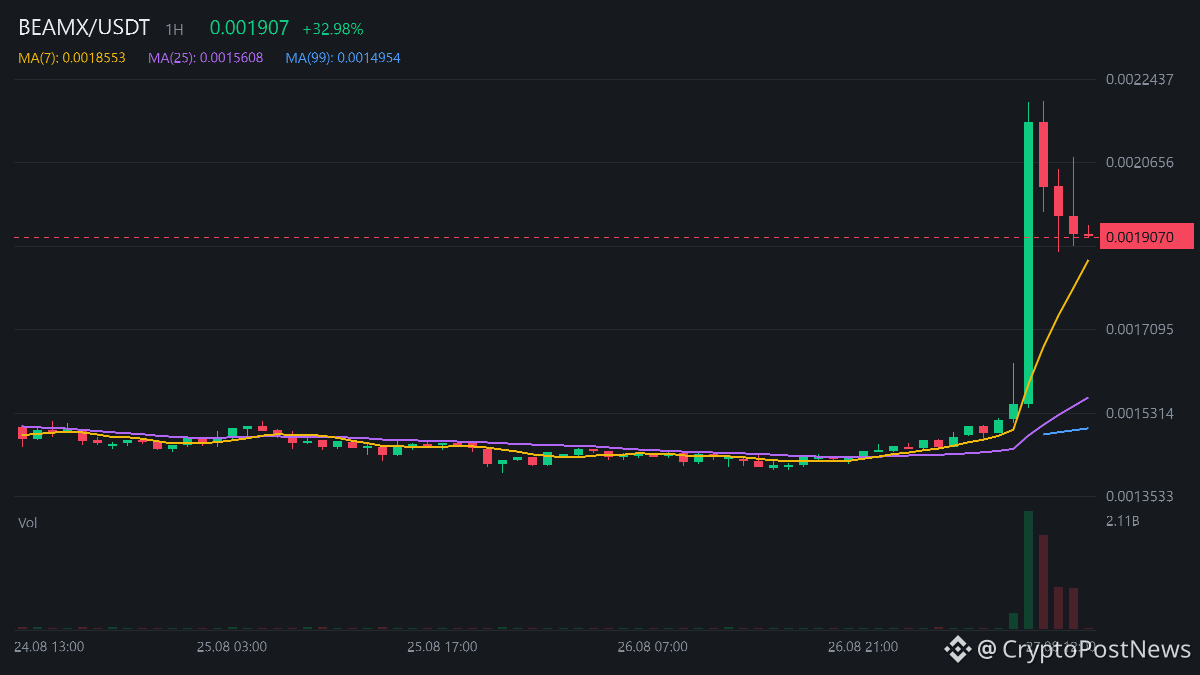Screen dimensions: 1200x675
Task: Click the 25.08 17:00 time label
Action: [x=442, y=647]
